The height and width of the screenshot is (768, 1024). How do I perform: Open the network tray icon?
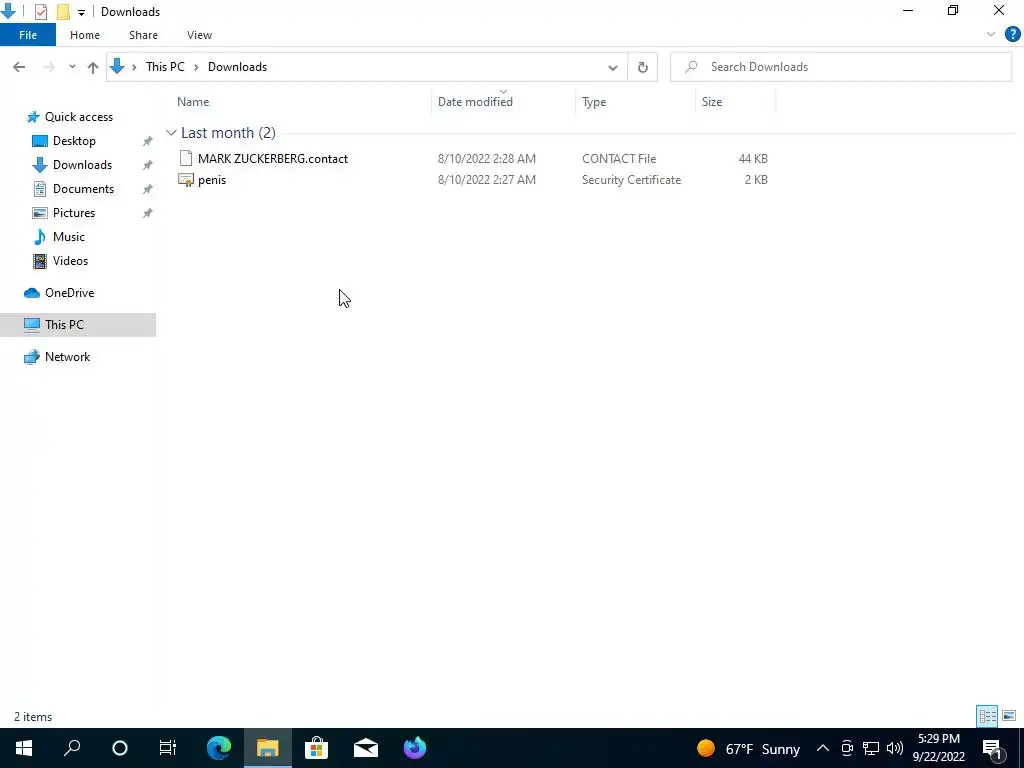[871, 748]
